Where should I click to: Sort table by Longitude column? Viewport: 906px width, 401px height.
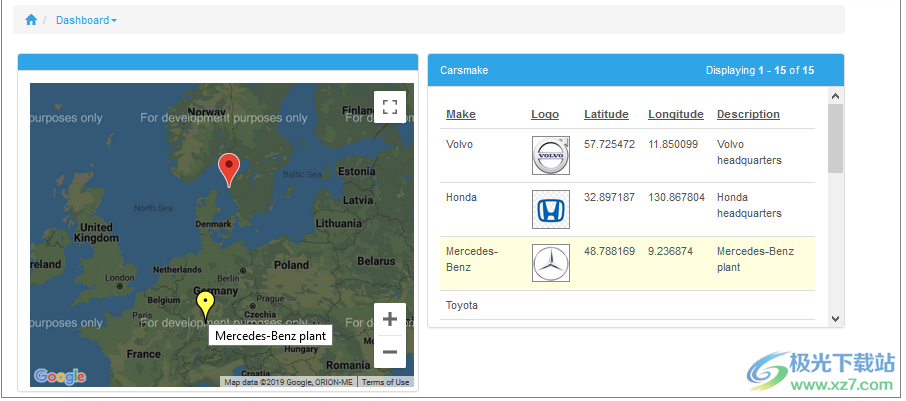coord(675,114)
